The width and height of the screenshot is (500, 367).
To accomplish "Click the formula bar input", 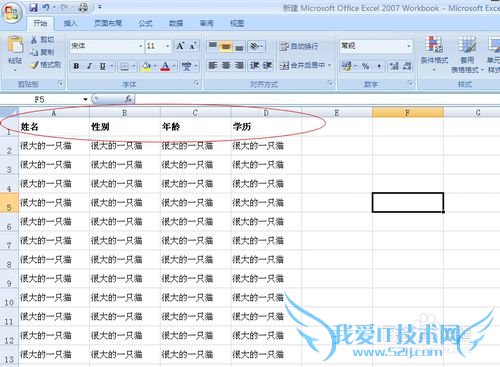I will (x=318, y=99).
